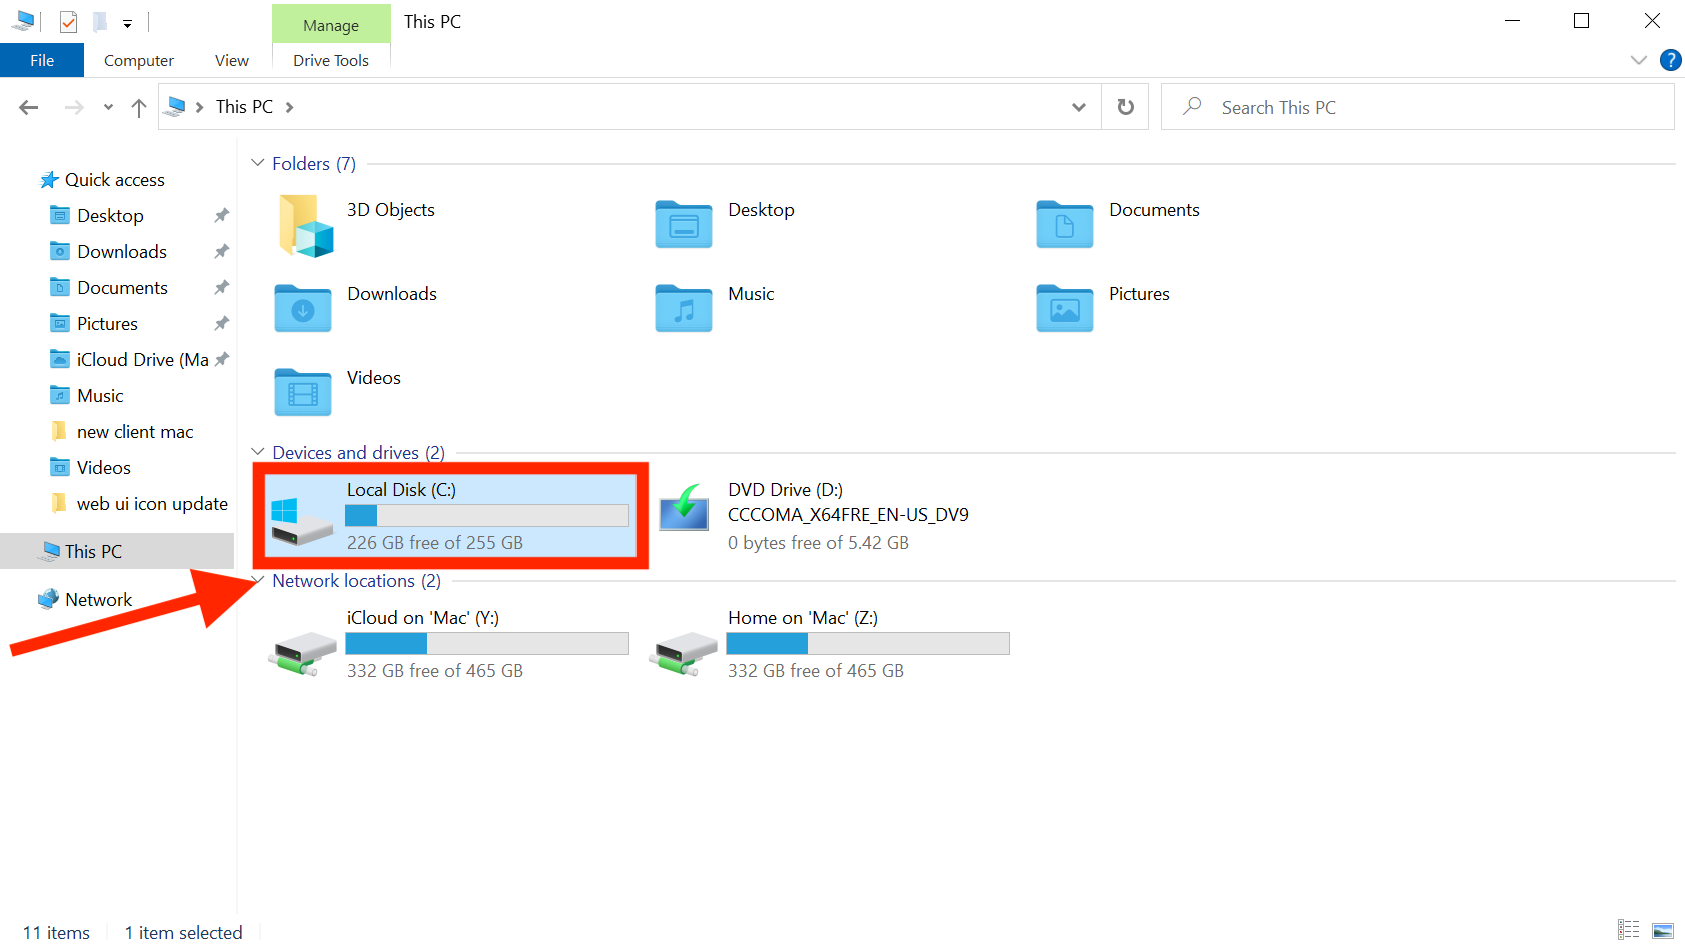Click the system icon in title bar
1685x950 pixels.
coord(23,21)
